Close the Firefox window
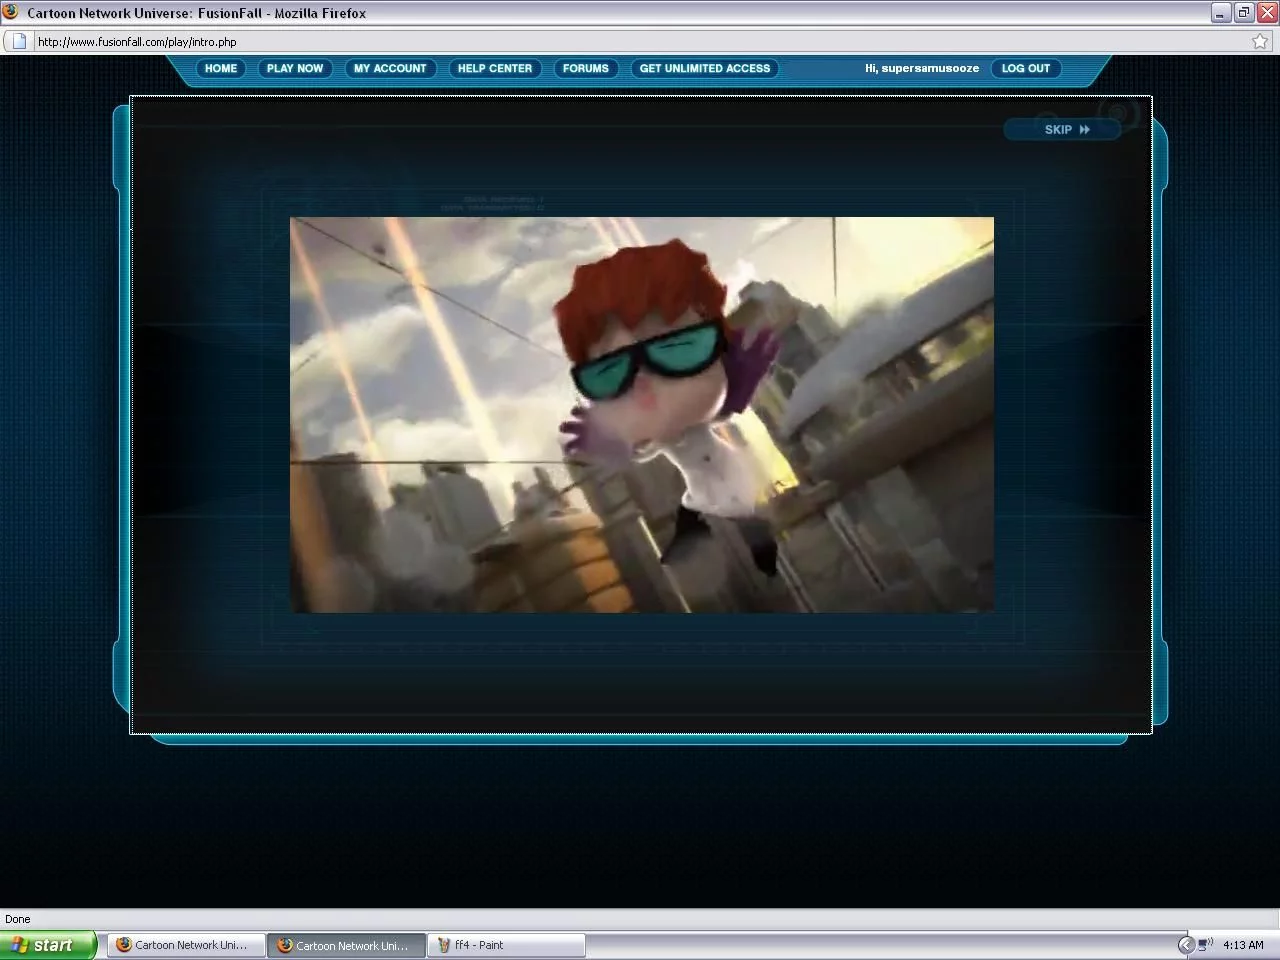The image size is (1280, 960). tap(1267, 13)
